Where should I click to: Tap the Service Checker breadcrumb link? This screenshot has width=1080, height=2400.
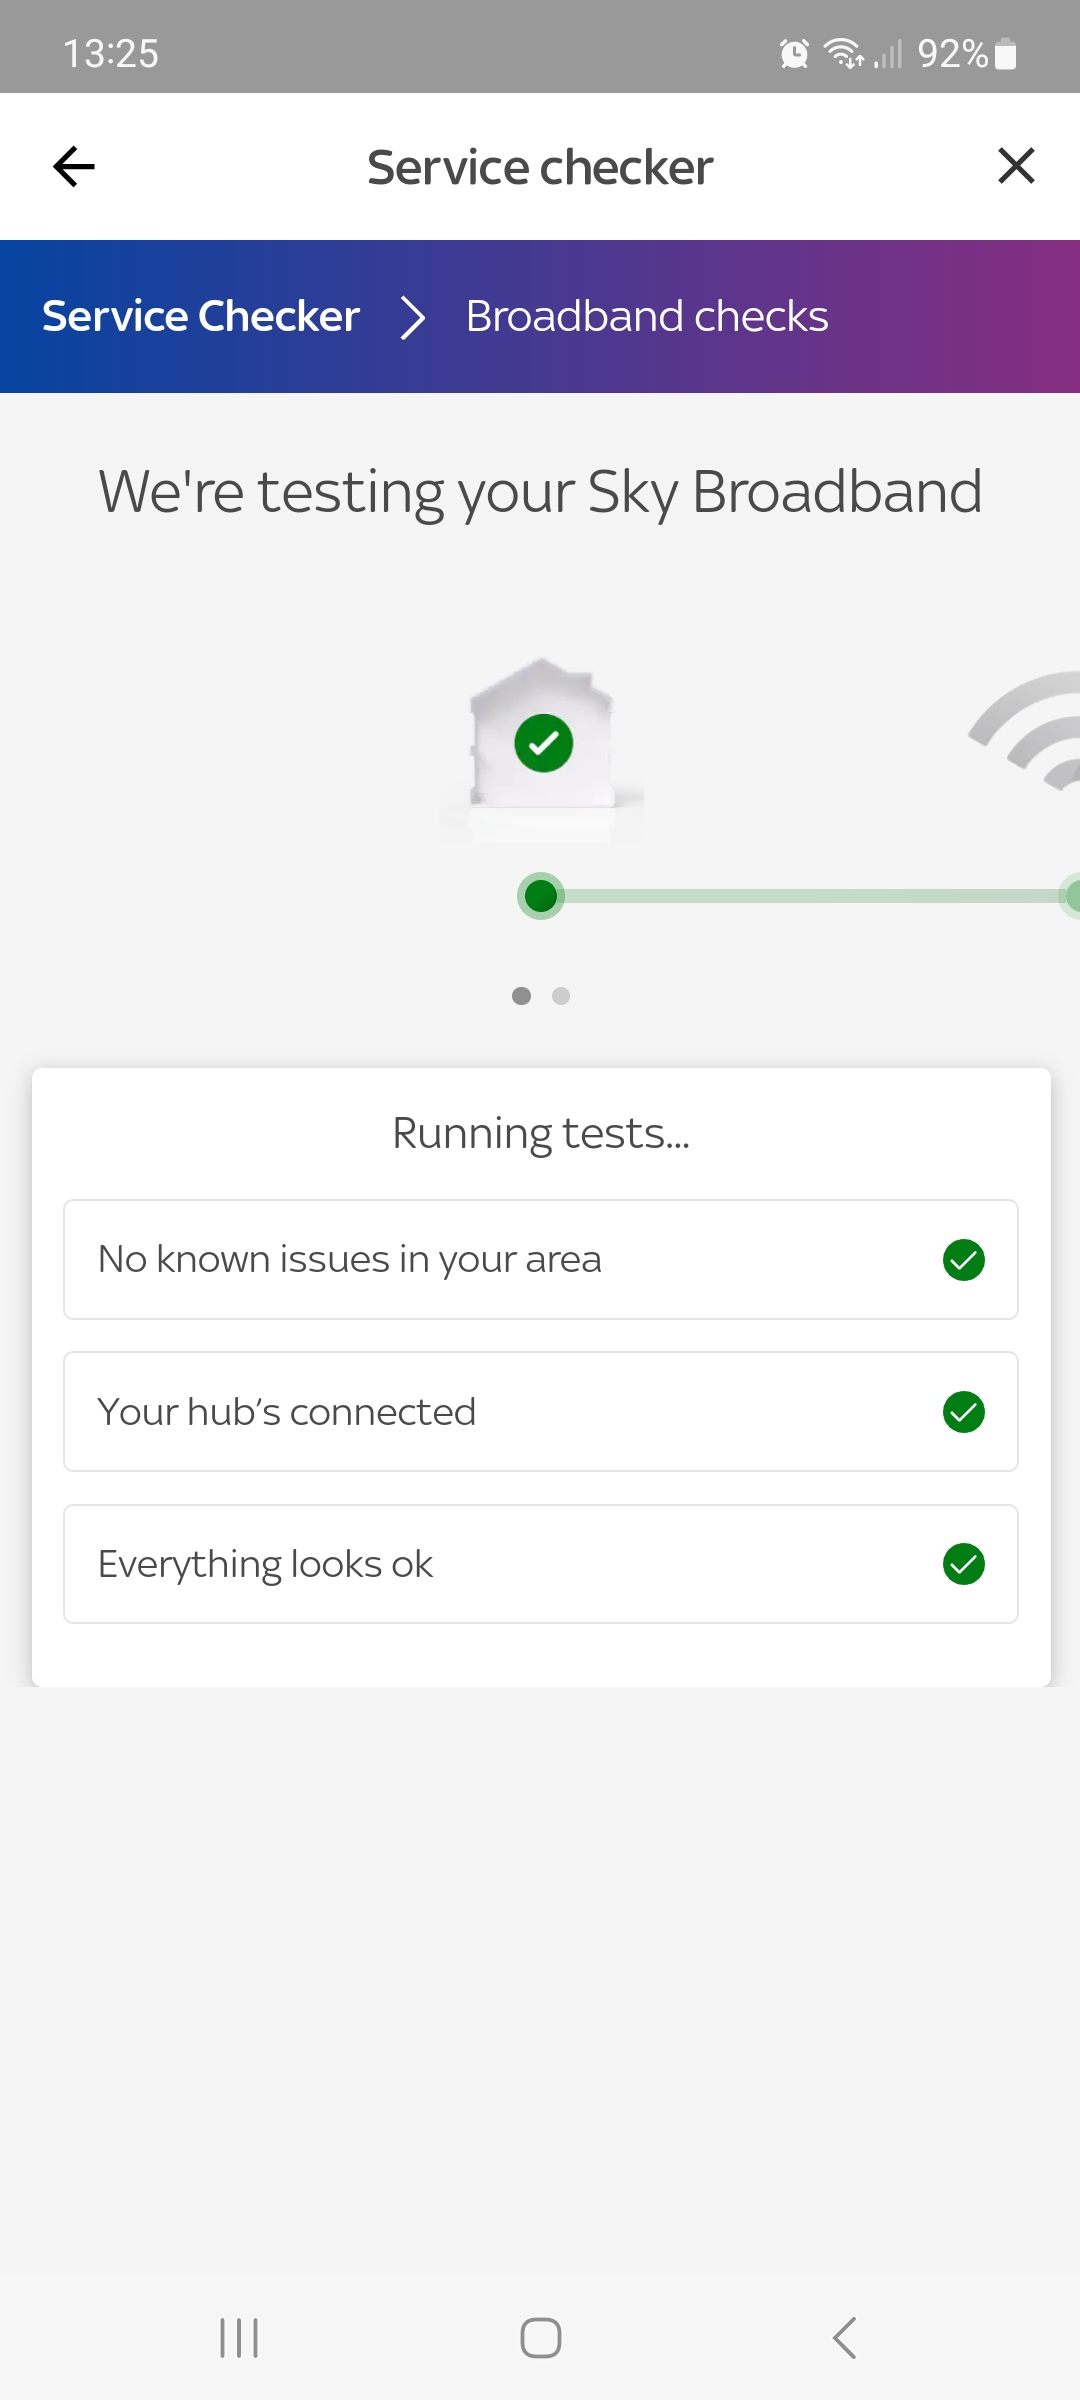tap(201, 316)
